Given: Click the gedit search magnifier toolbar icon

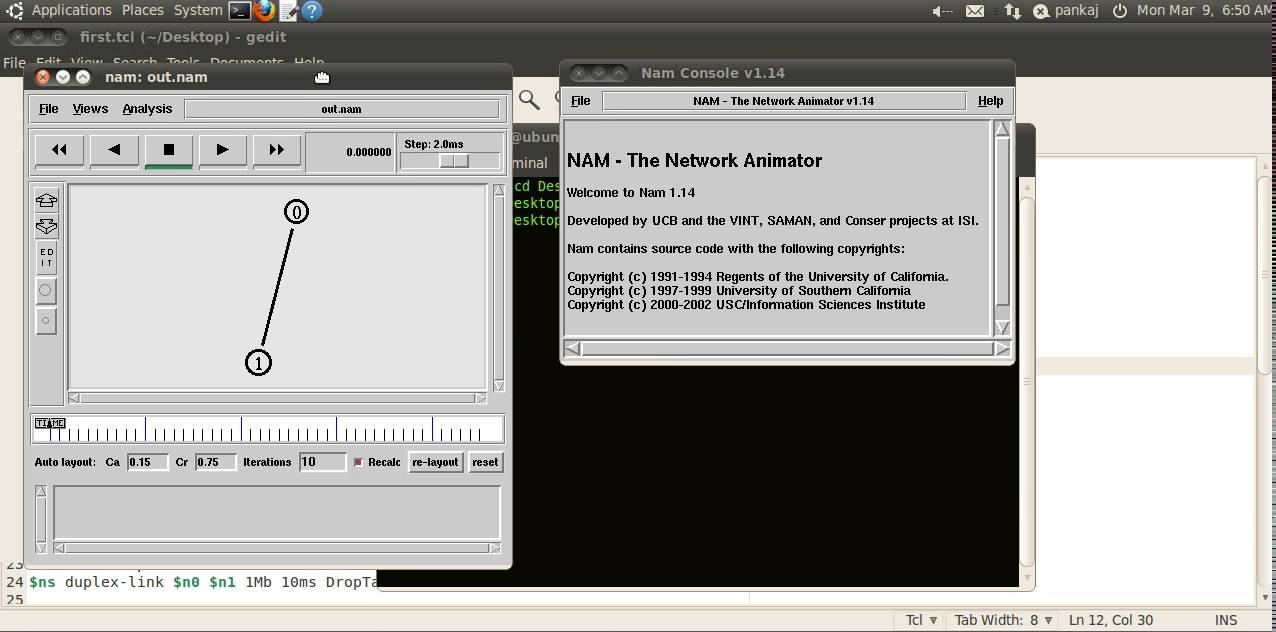Looking at the screenshot, I should (529, 99).
